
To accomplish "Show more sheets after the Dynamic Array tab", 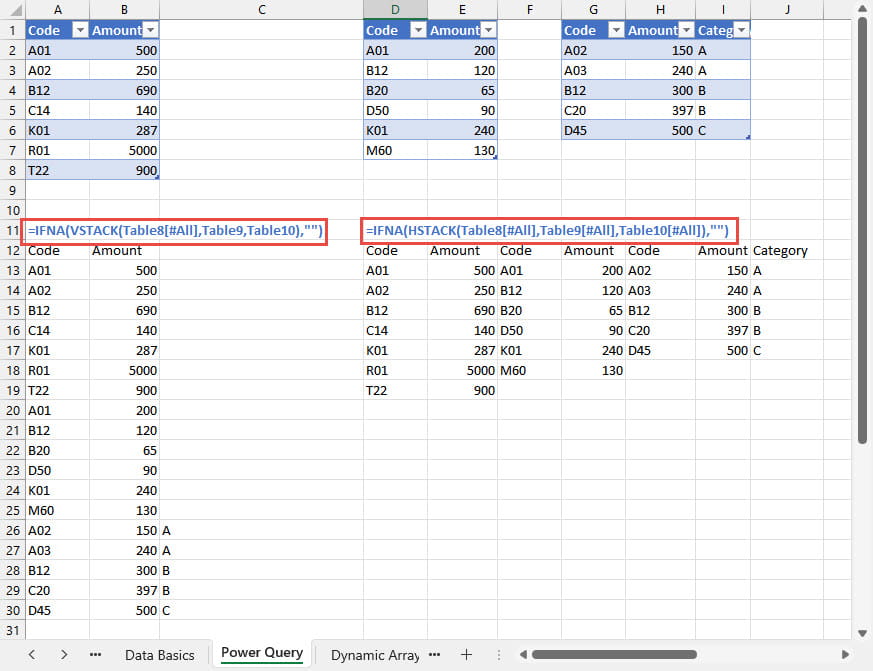I will coord(435,654).
